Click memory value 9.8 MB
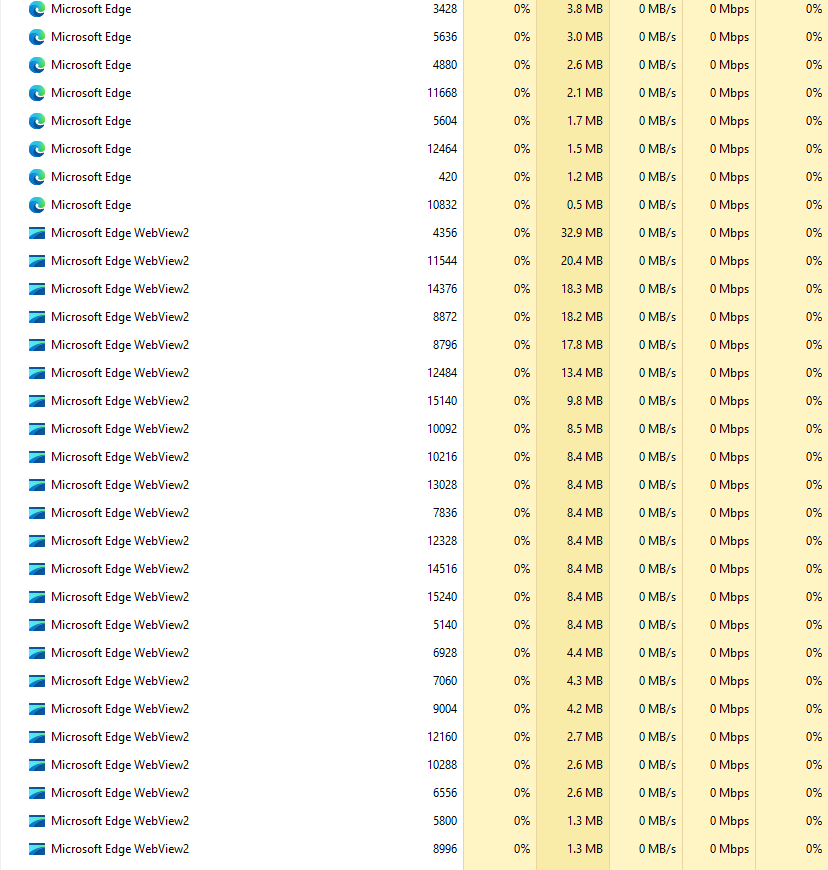This screenshot has width=828, height=870. click(x=584, y=401)
